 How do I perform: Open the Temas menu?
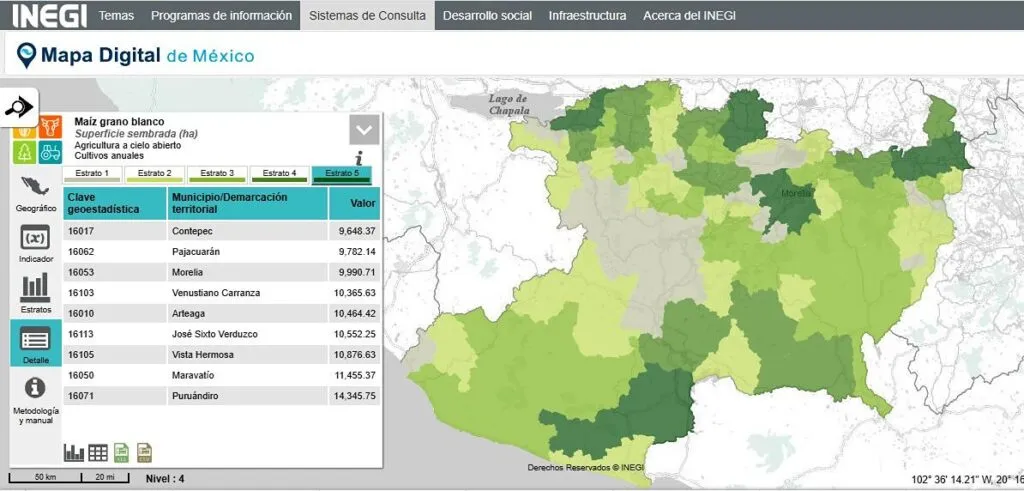[x=116, y=16]
